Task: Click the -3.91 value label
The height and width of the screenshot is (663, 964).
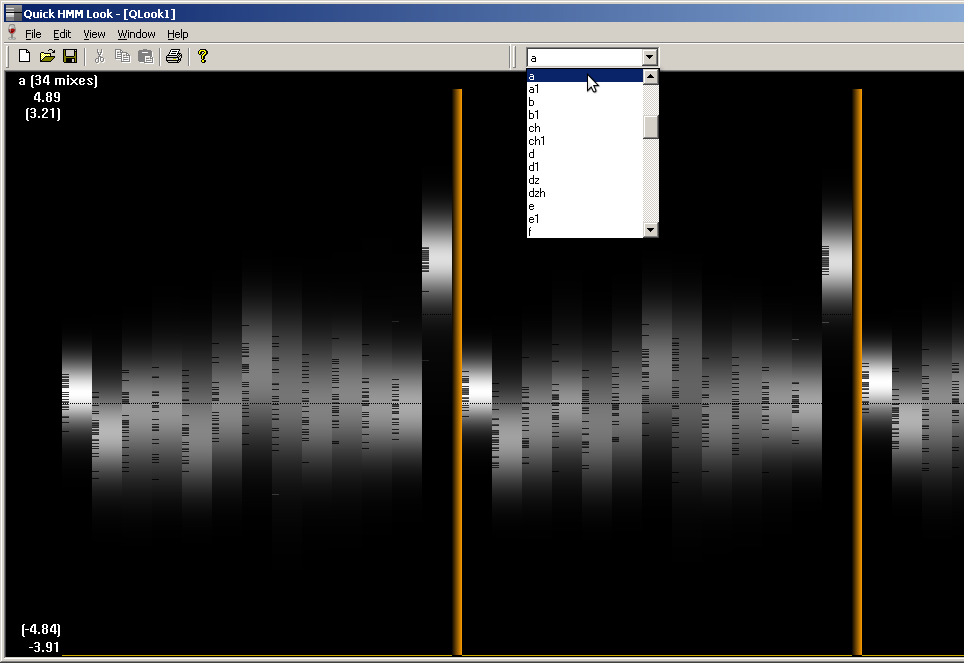Action: (x=44, y=647)
